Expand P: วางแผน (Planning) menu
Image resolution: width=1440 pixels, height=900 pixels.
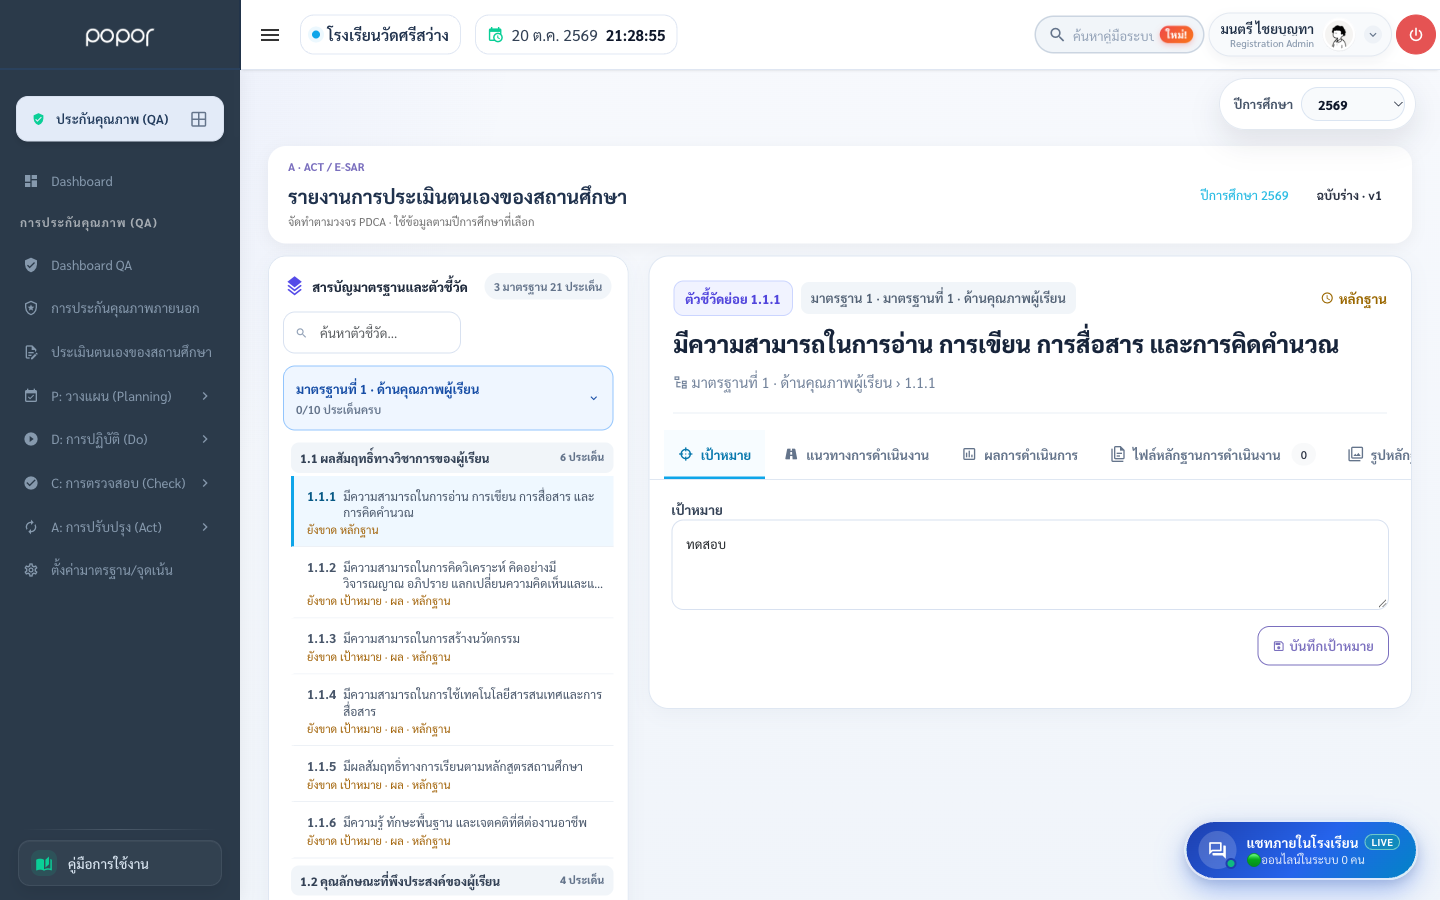(120, 396)
